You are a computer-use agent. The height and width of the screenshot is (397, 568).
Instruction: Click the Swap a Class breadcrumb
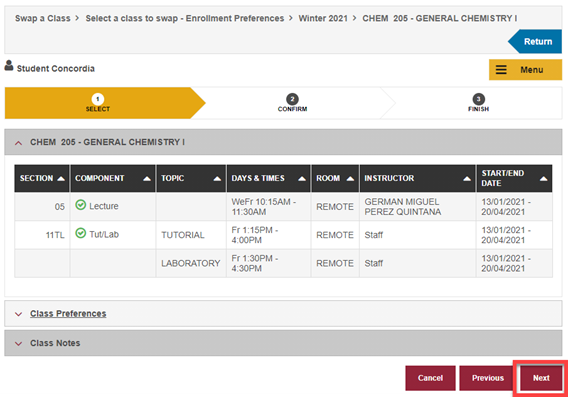coord(43,18)
